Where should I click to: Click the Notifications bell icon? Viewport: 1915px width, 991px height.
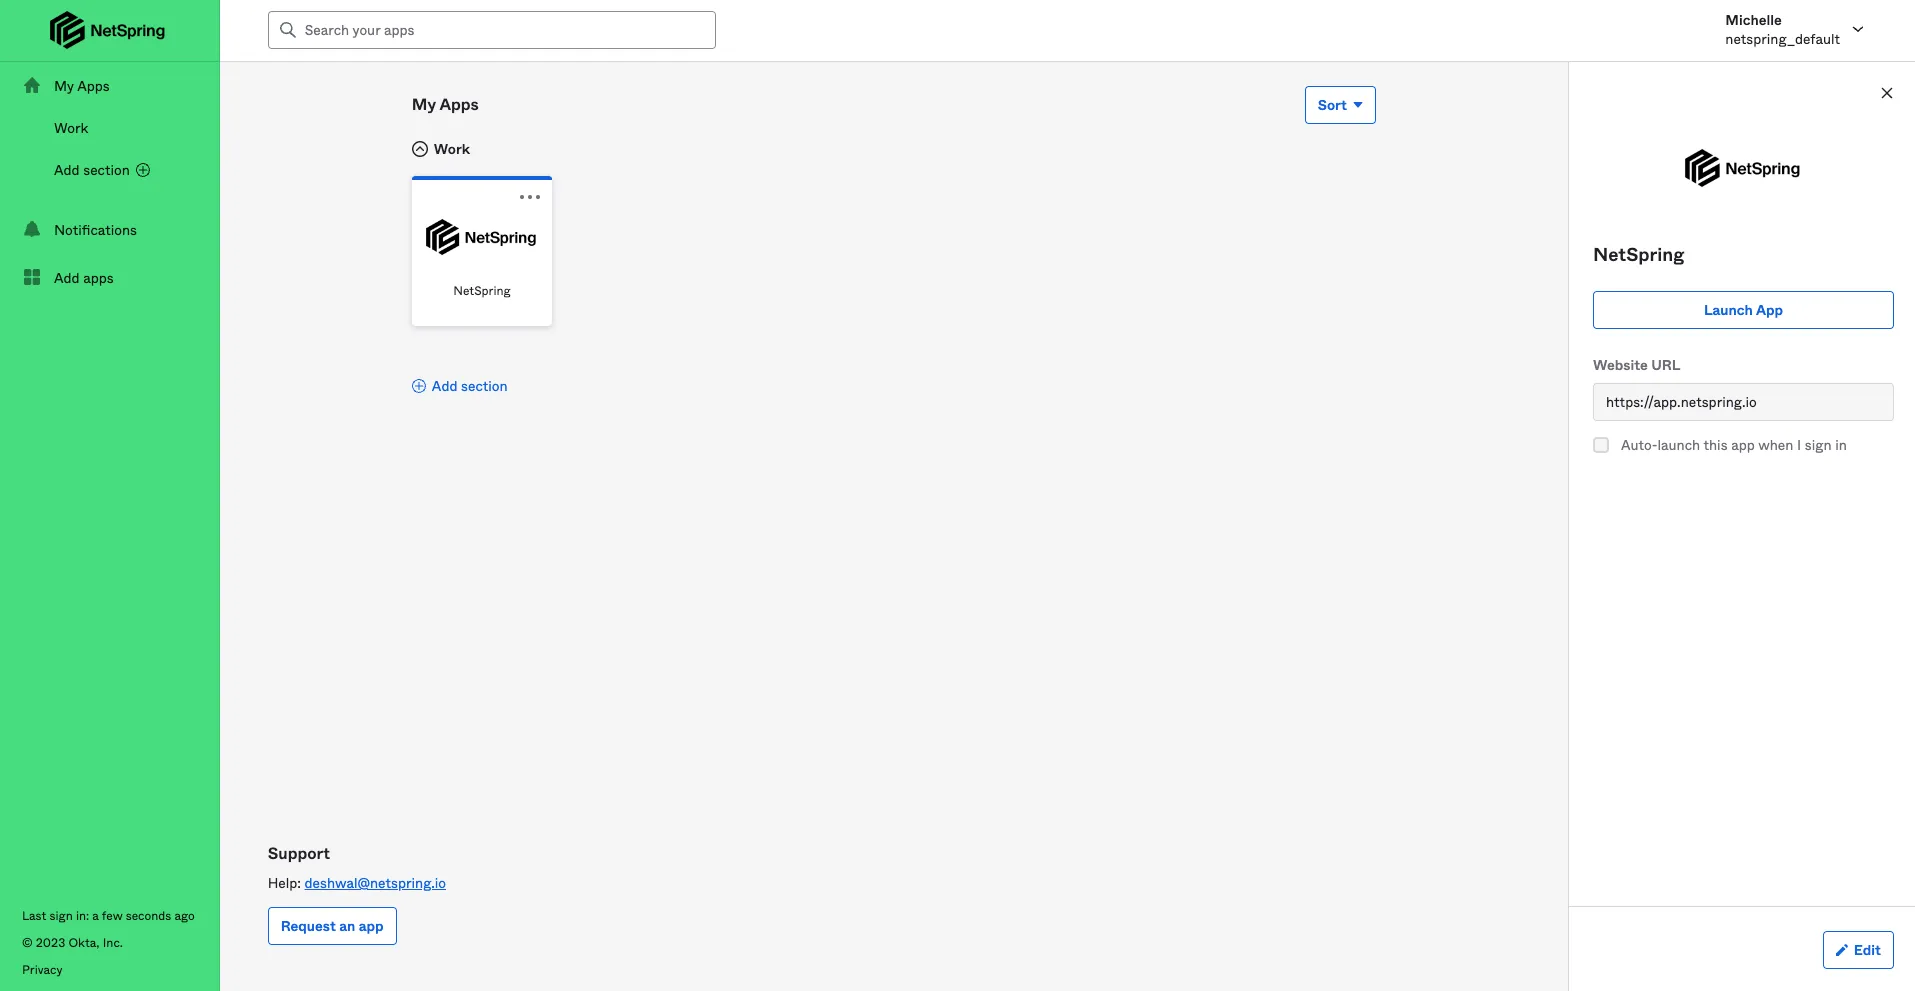click(32, 230)
